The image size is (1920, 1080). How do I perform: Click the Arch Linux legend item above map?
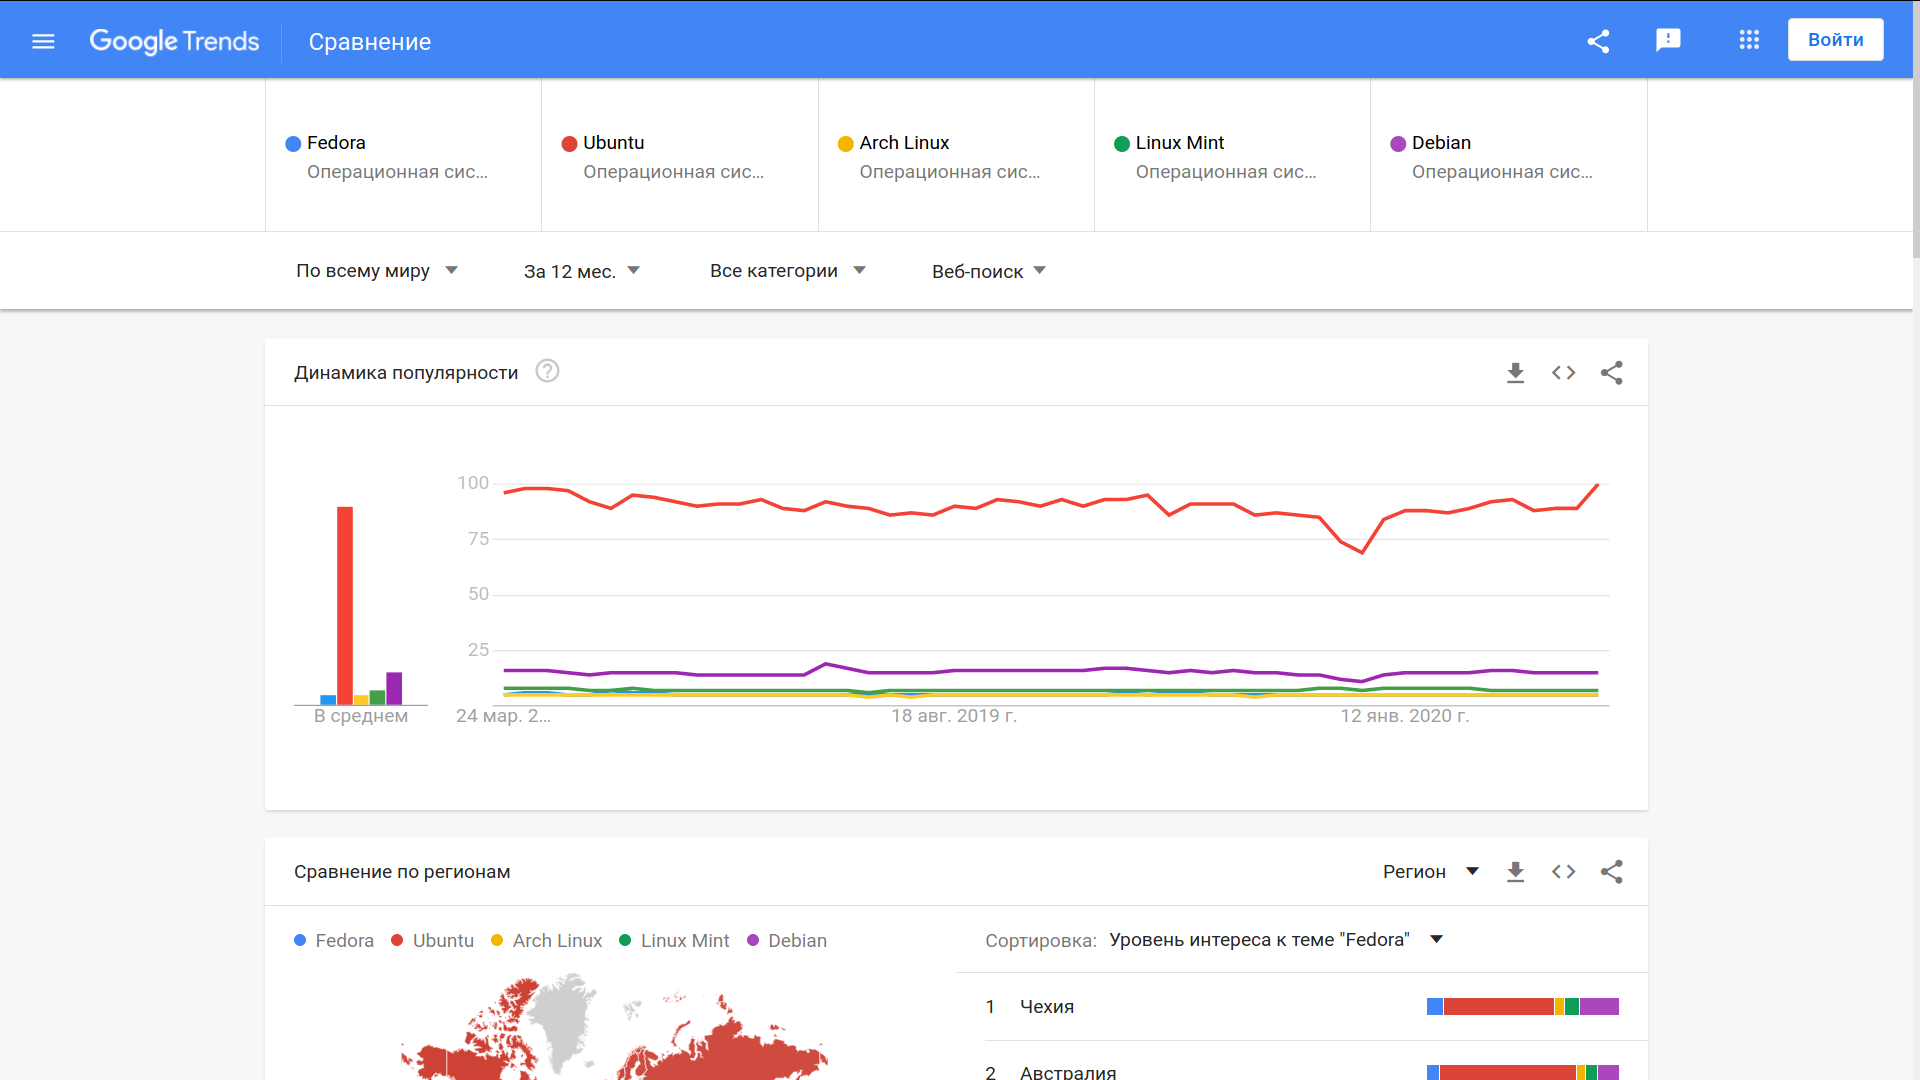click(547, 941)
